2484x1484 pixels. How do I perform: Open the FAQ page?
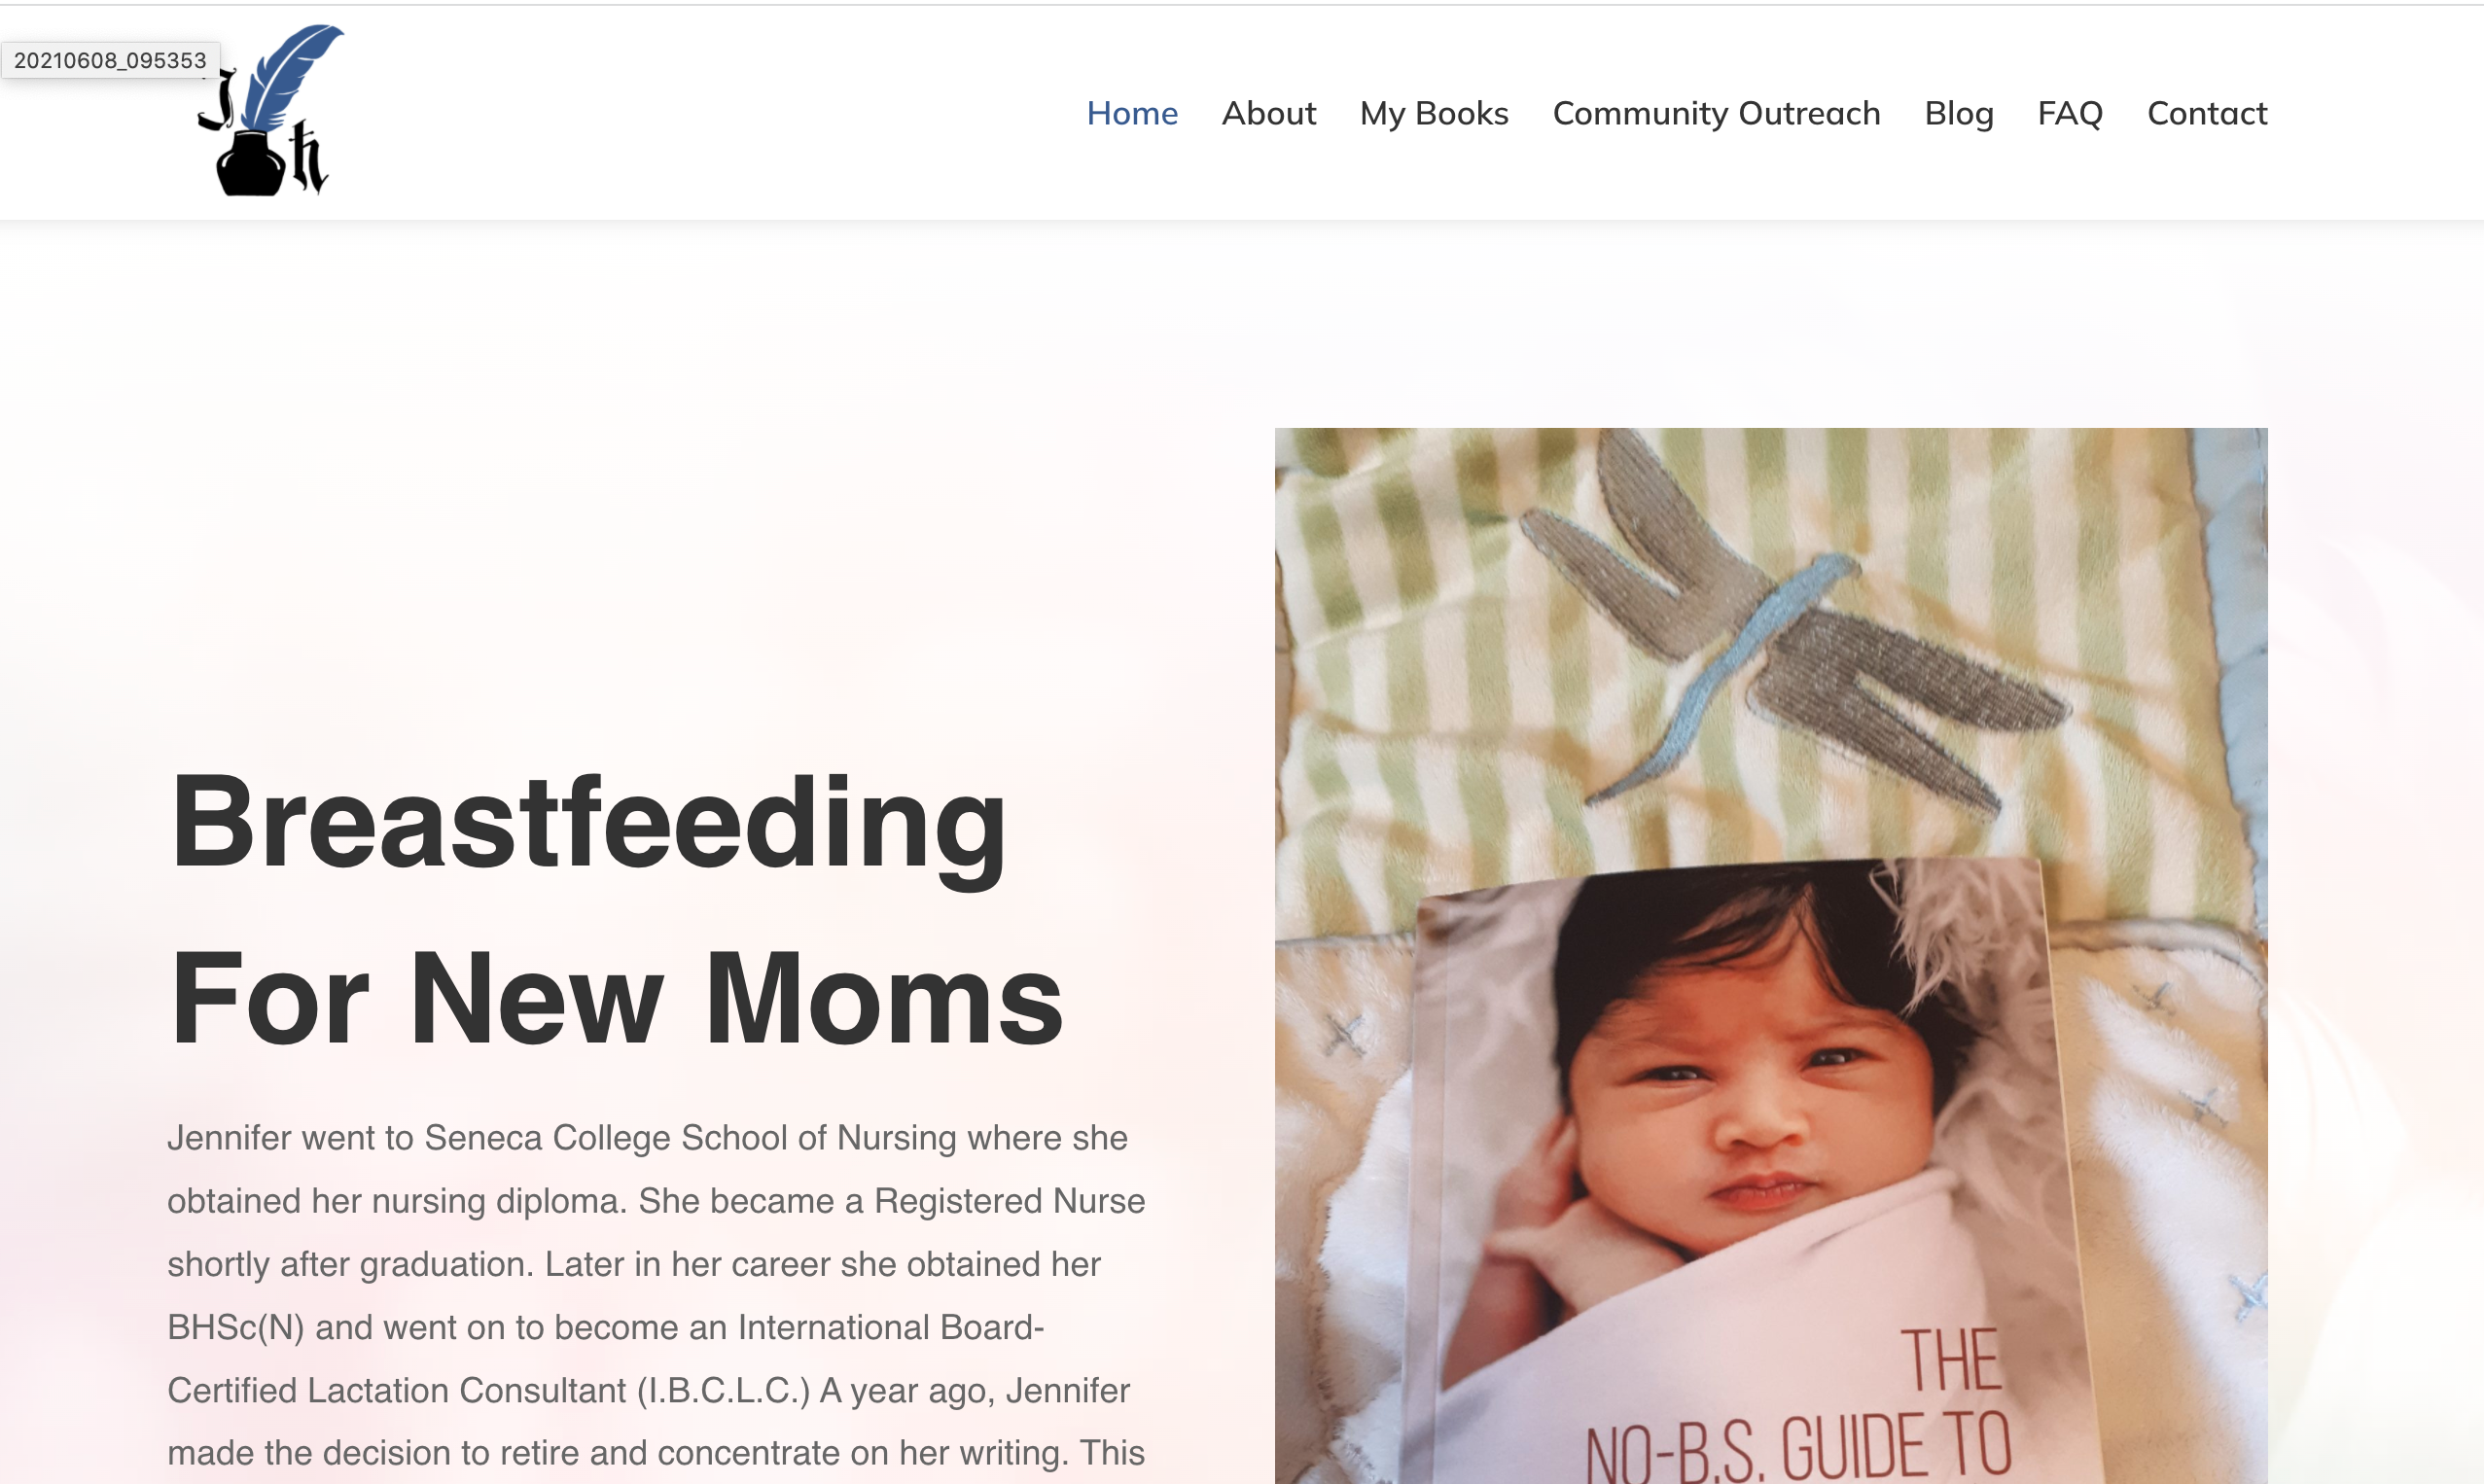[2070, 113]
